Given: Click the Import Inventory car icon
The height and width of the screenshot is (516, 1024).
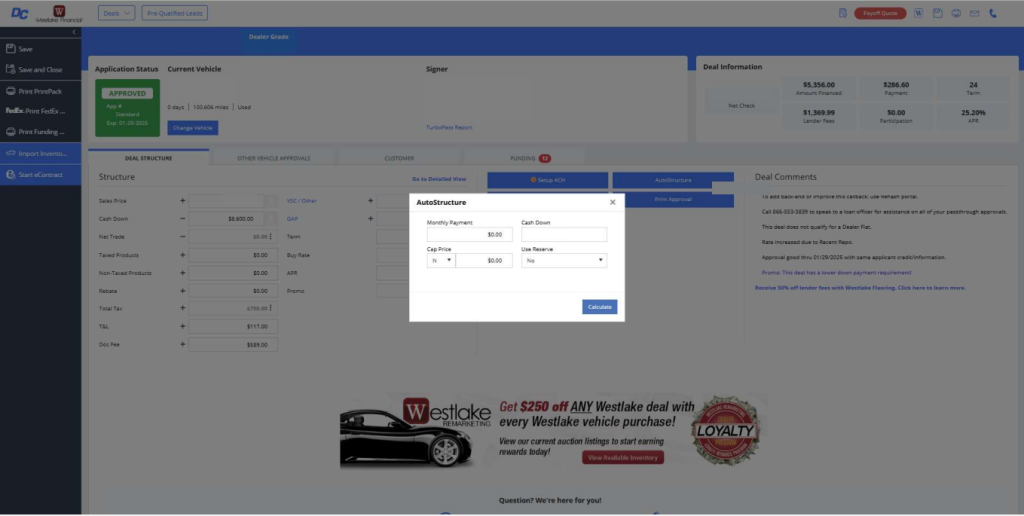Looking at the screenshot, I should [x=10, y=153].
